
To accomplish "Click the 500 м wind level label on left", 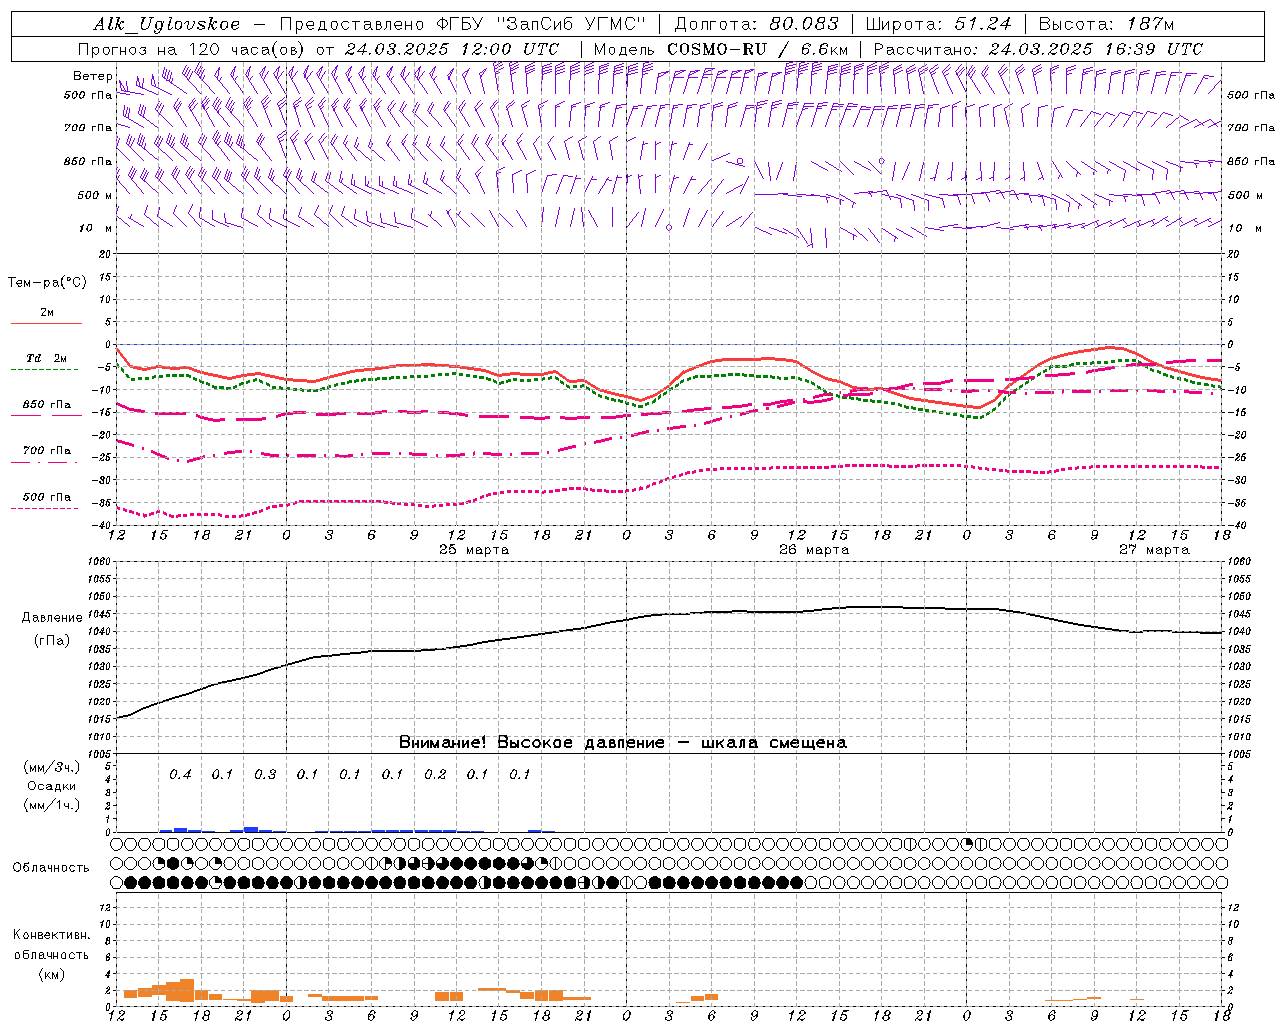I will (95, 195).
